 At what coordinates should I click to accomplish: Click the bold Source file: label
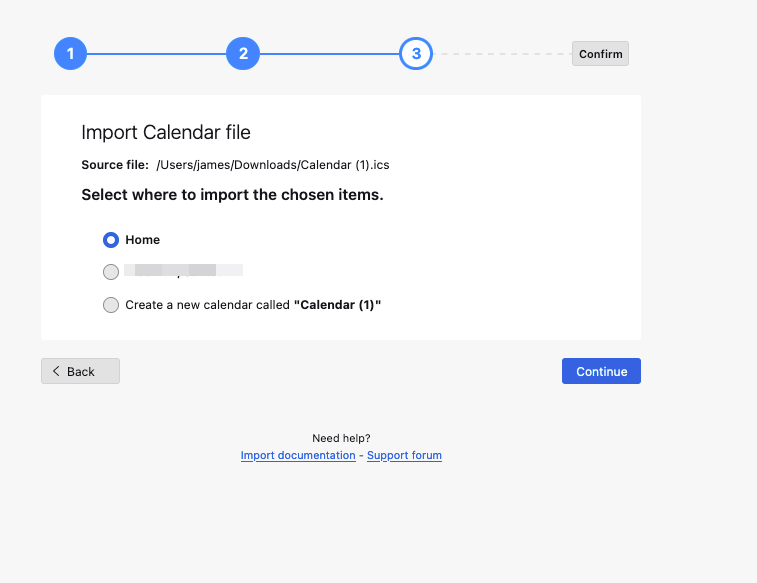pos(115,165)
